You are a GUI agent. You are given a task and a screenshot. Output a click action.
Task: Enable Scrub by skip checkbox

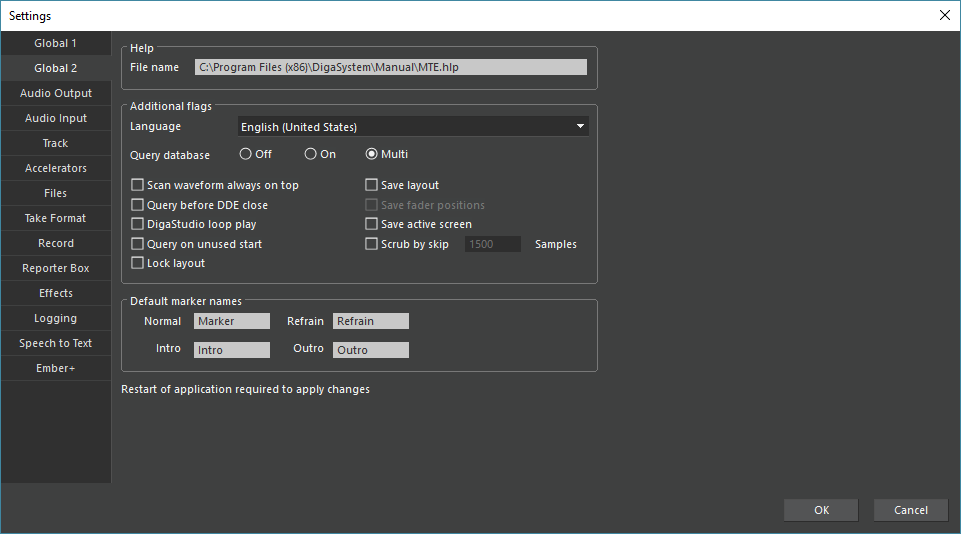(372, 244)
